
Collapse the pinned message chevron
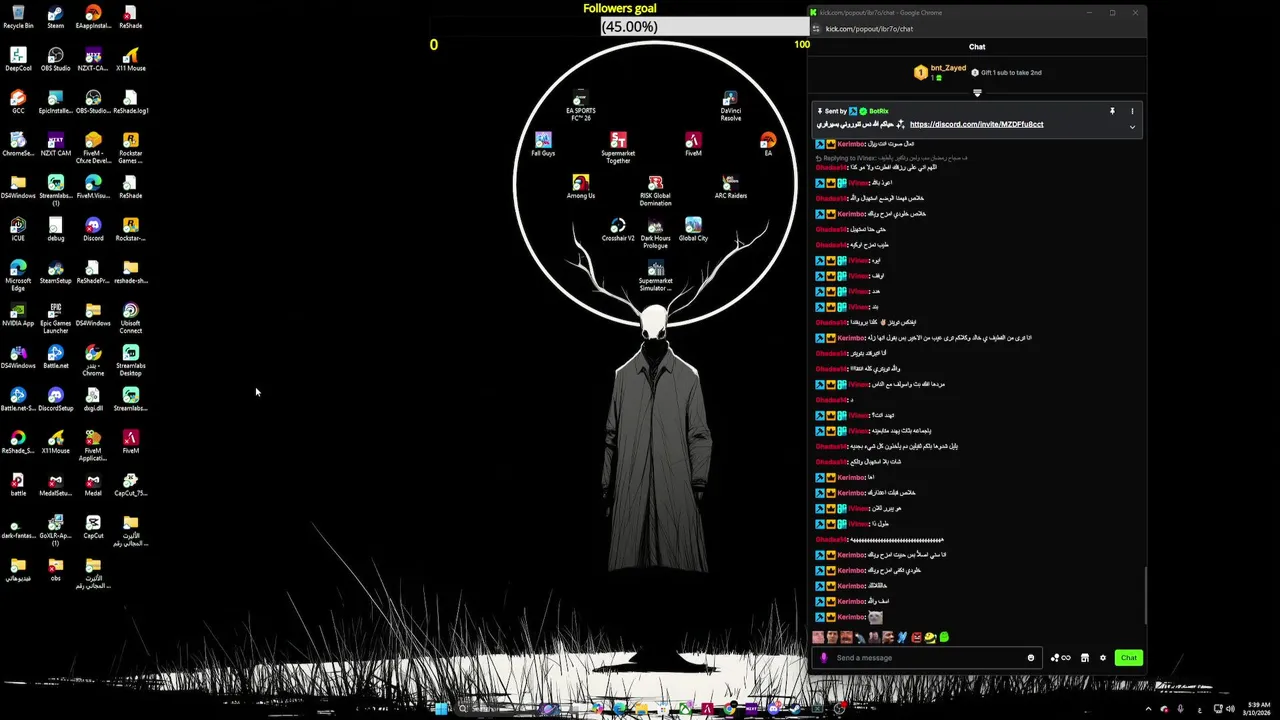(1132, 127)
